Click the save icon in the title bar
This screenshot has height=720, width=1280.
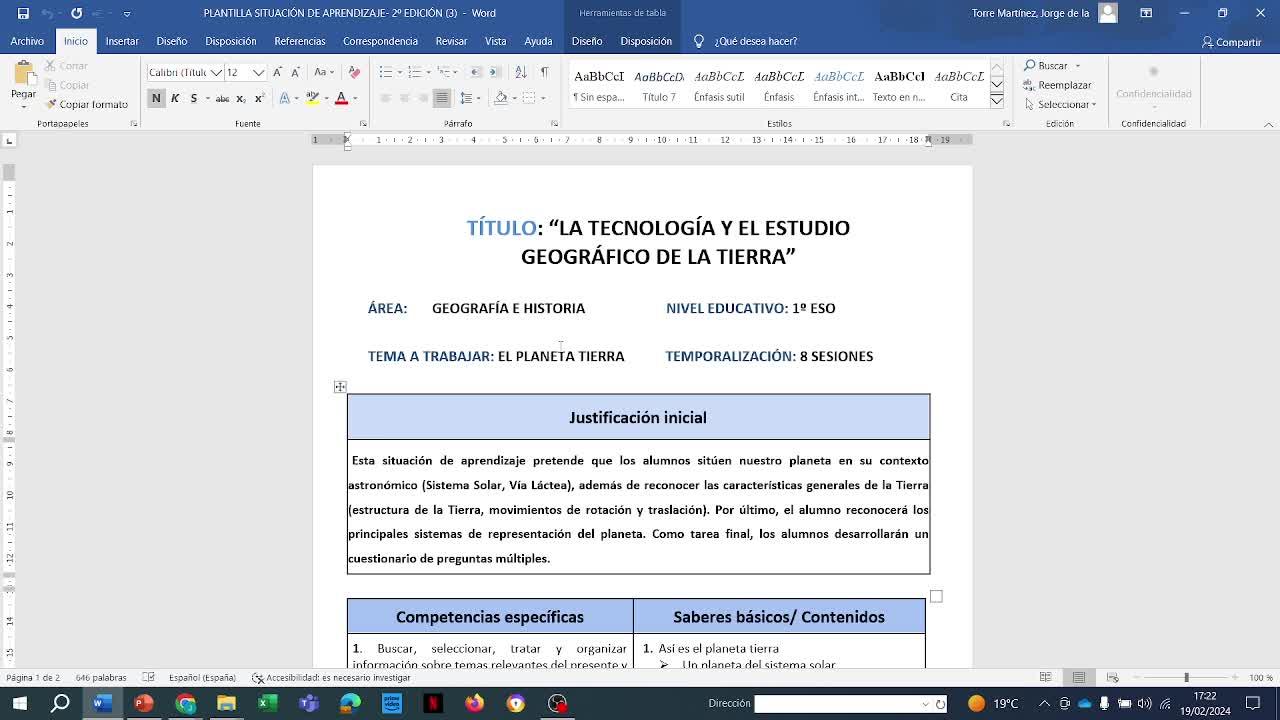pos(23,13)
